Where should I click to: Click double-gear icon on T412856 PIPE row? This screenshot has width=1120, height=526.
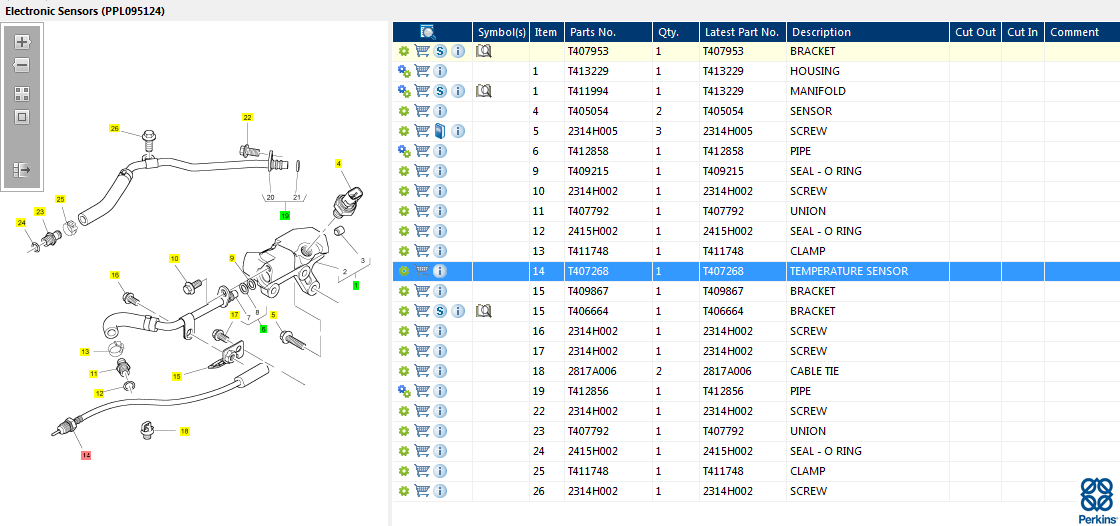pos(404,392)
